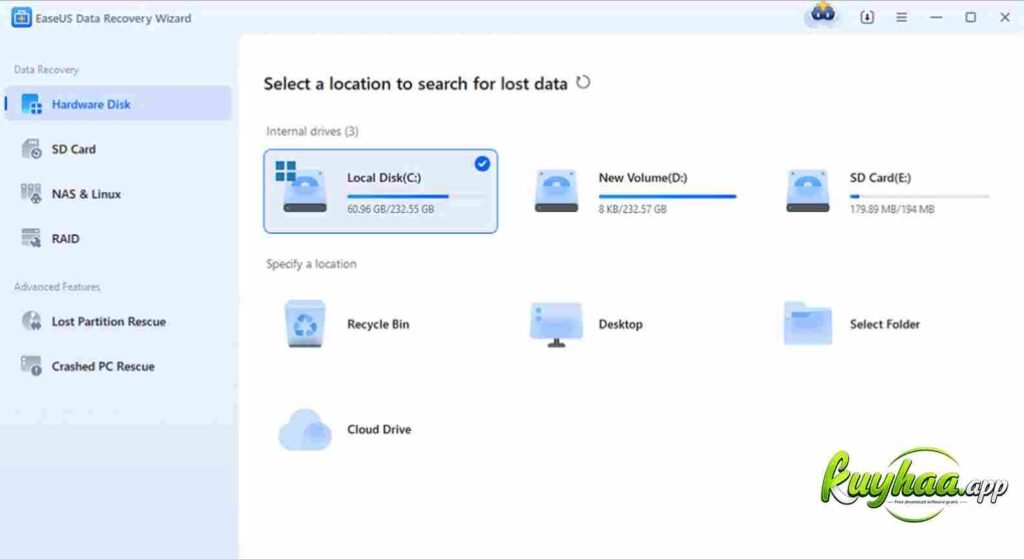Click the Cloud Drive label

[379, 430]
